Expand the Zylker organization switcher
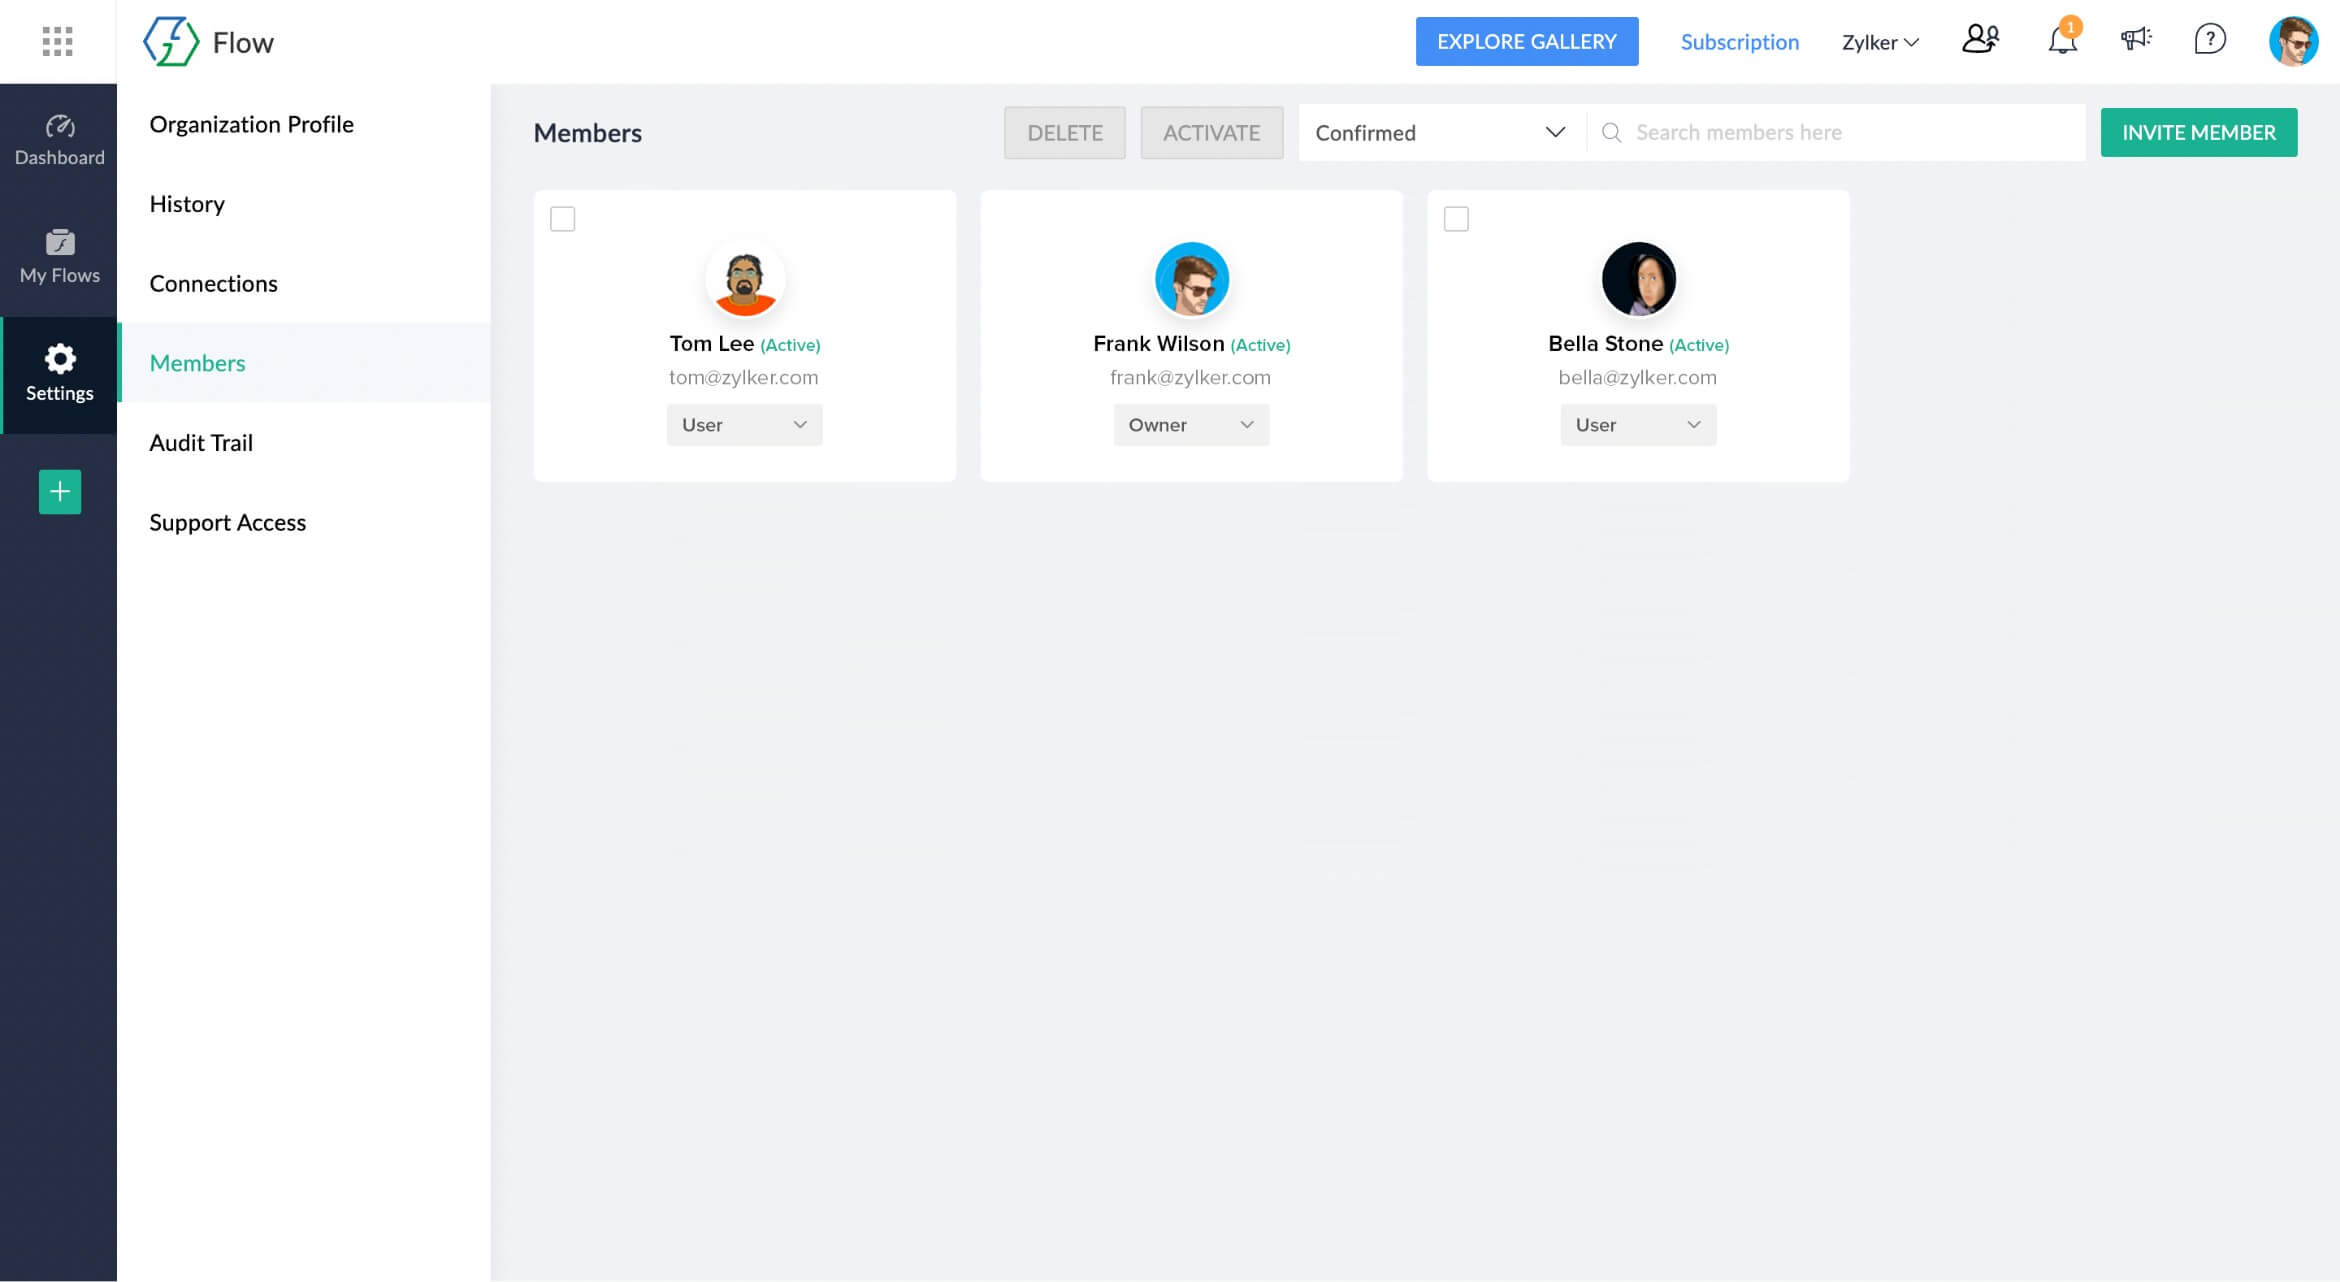 [x=1880, y=42]
